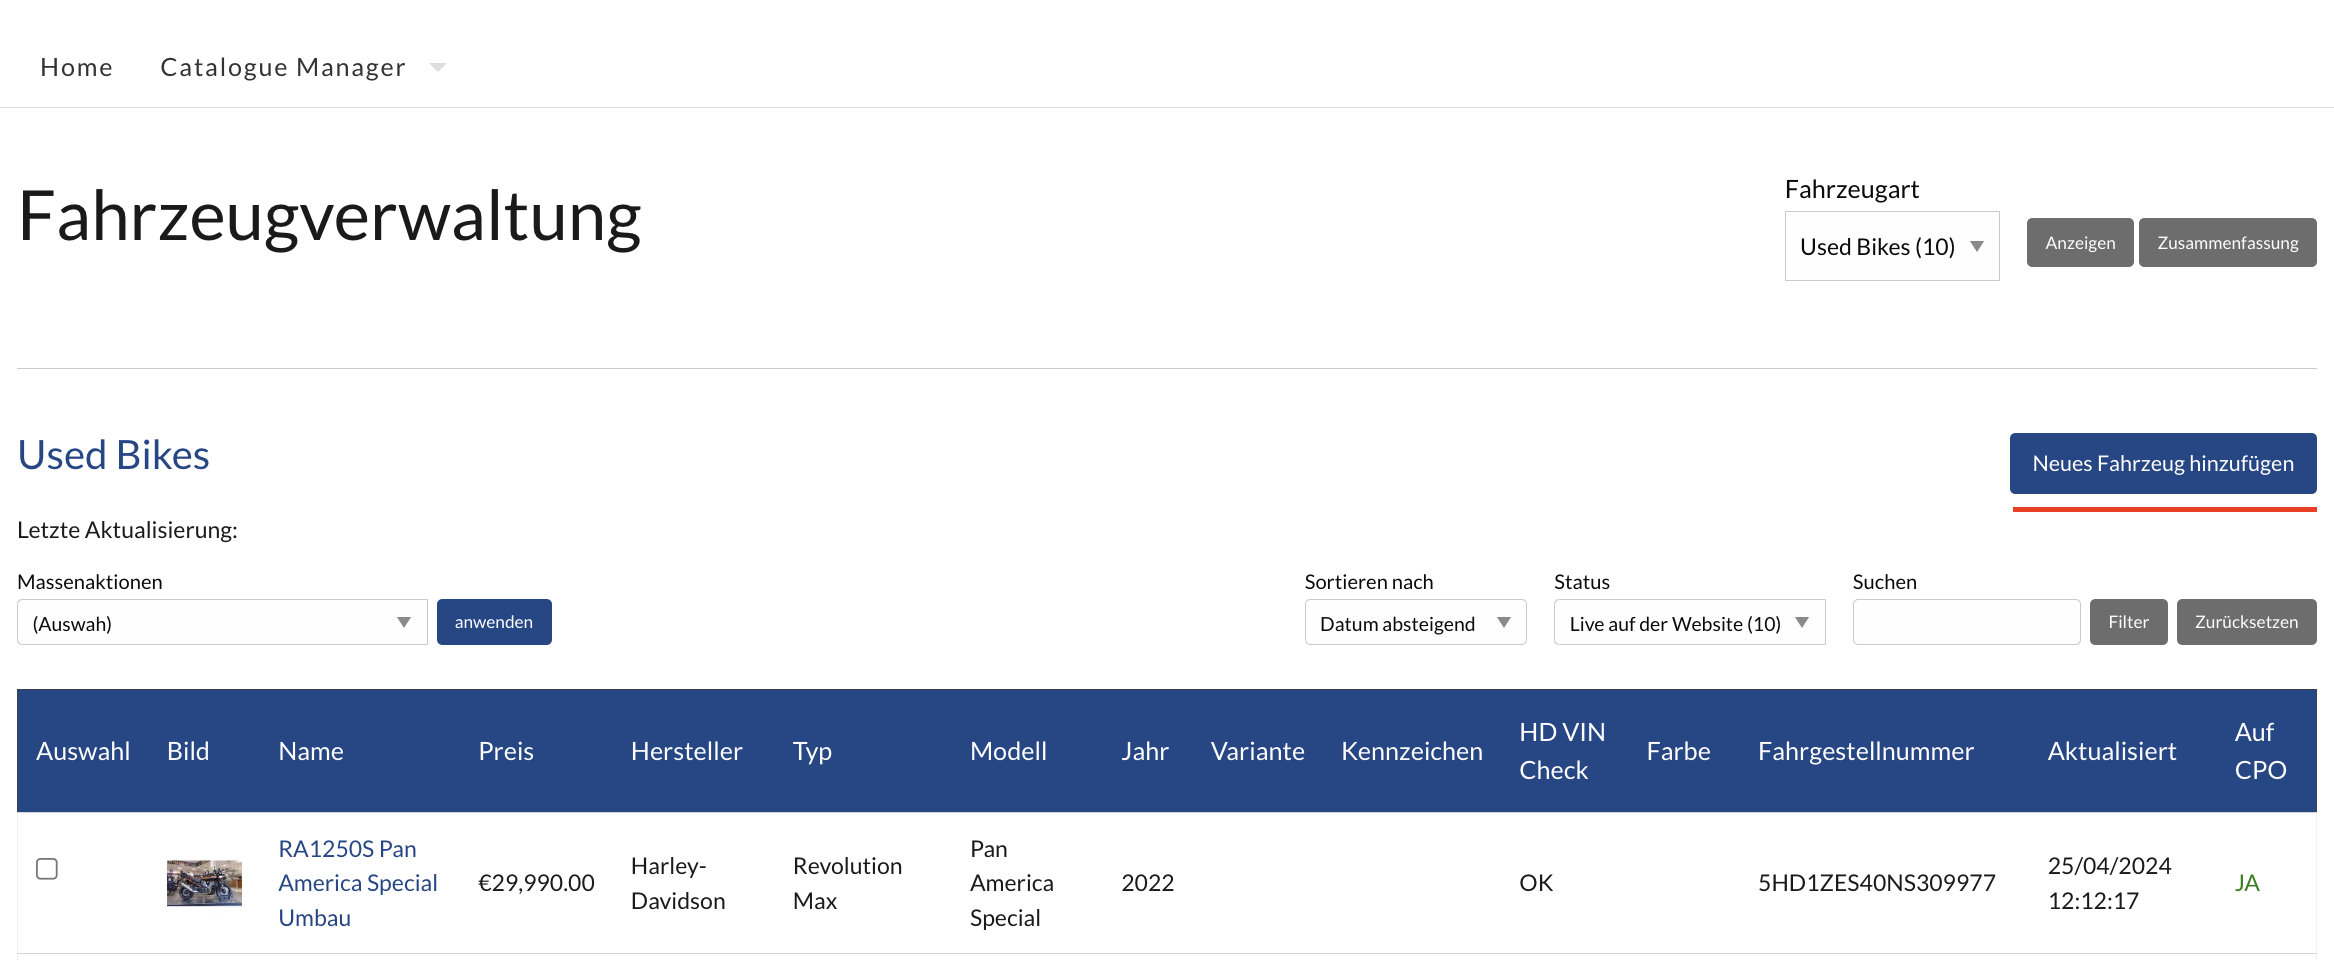Screen dimensions: 2334x960
Task: Open the Fahrzeugart dropdown showing Used Bikes
Action: (x=1890, y=246)
